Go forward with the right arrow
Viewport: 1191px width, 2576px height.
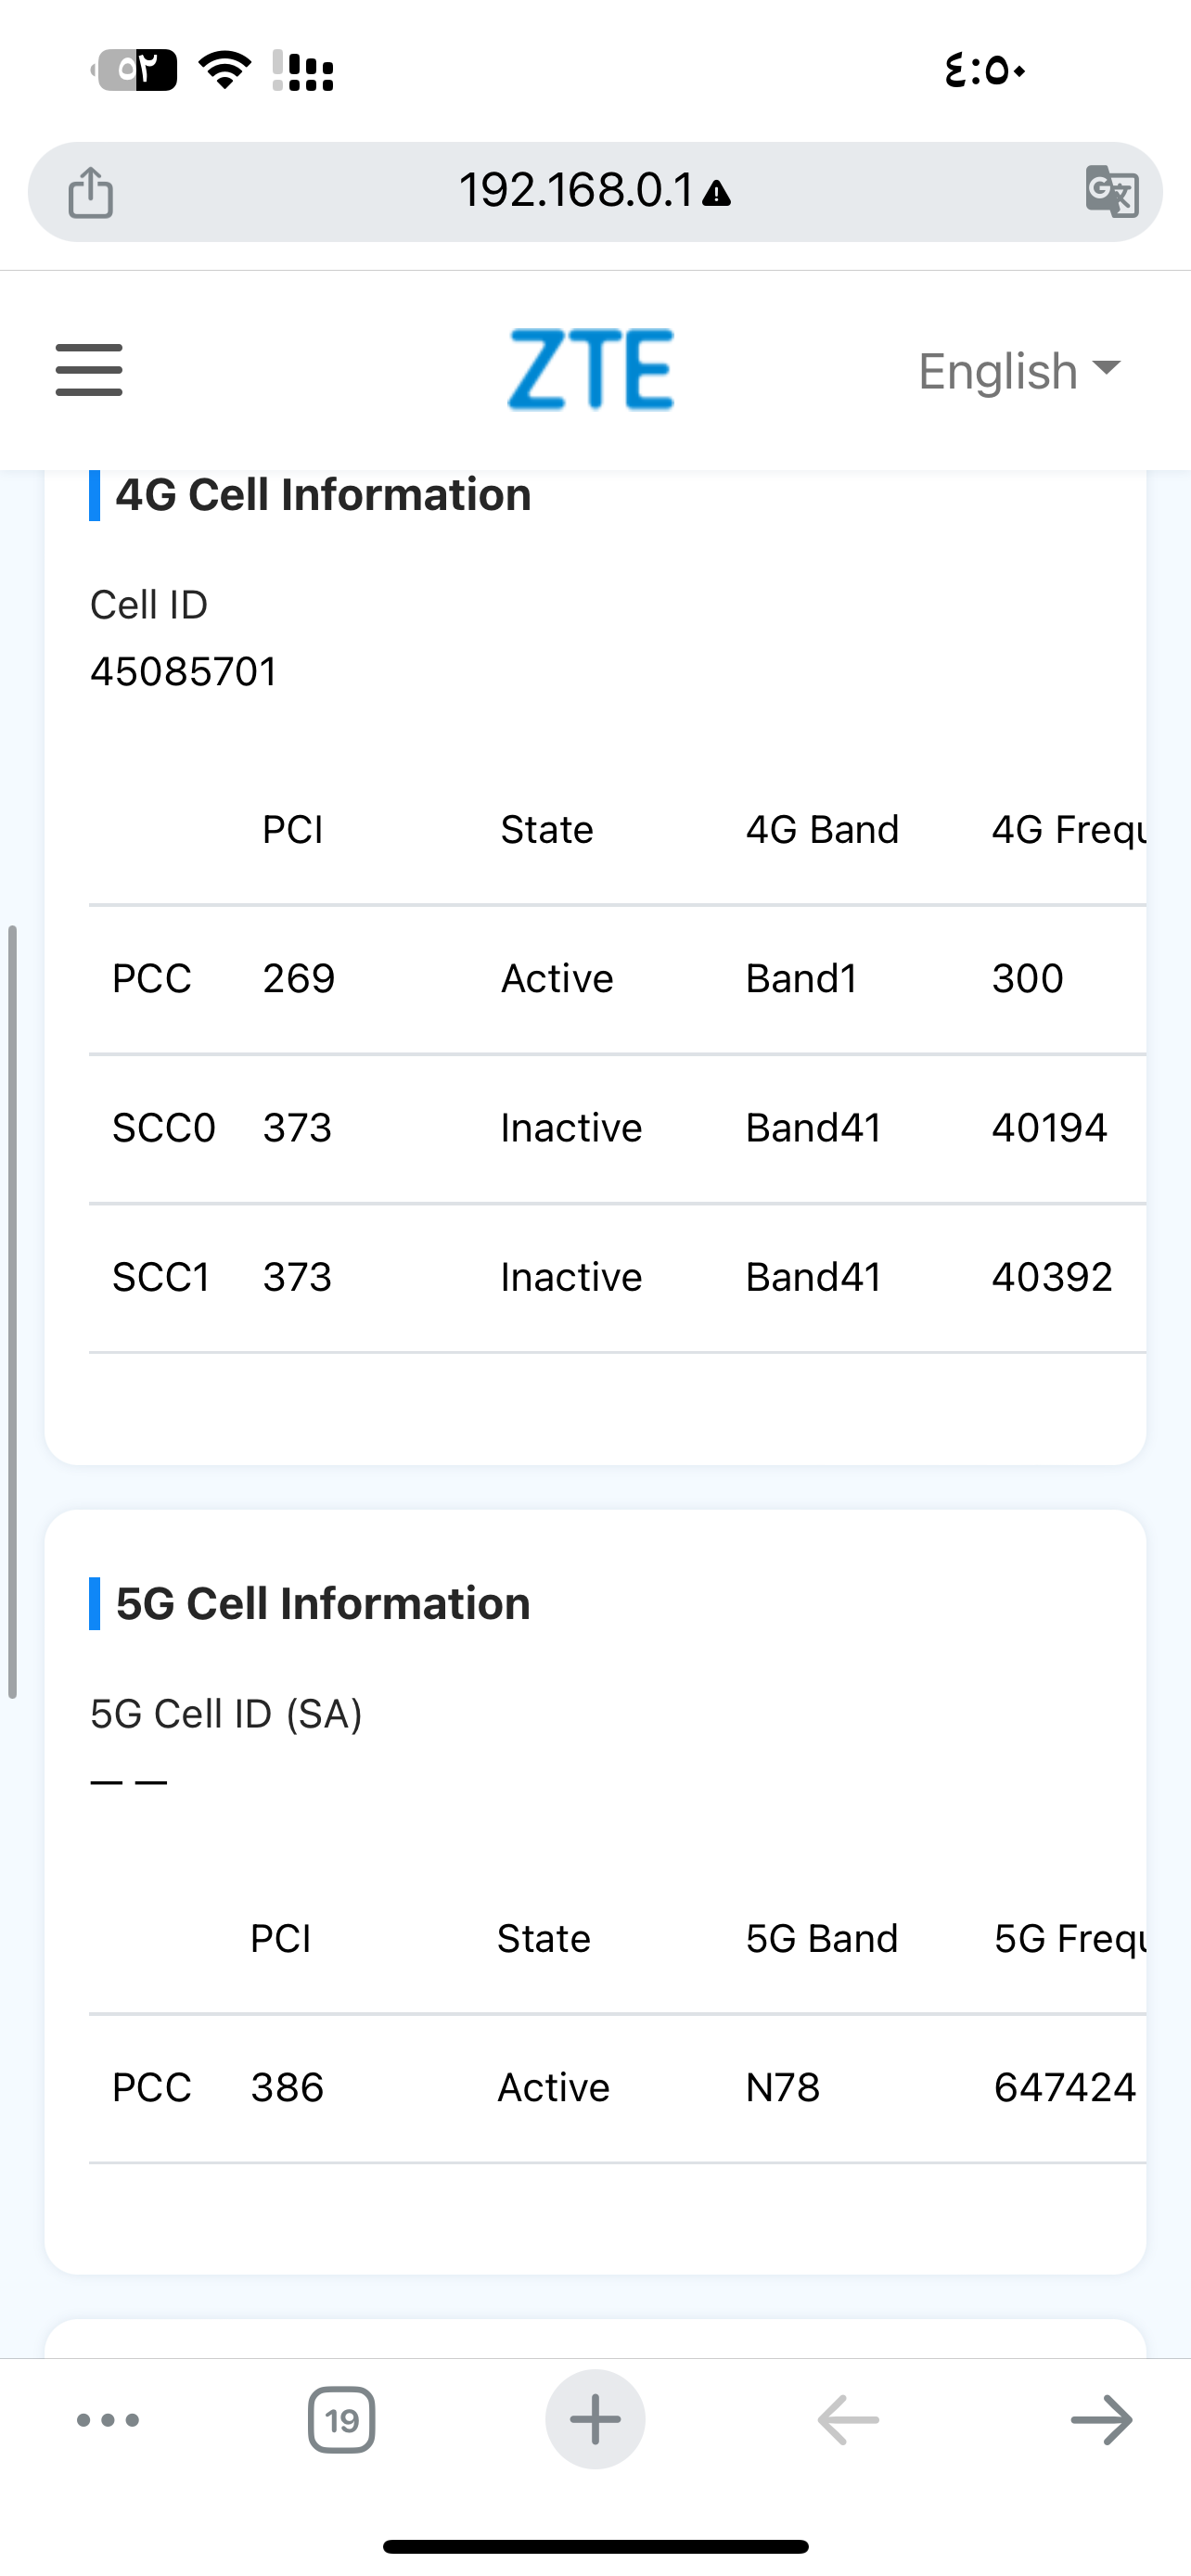pos(1101,2420)
